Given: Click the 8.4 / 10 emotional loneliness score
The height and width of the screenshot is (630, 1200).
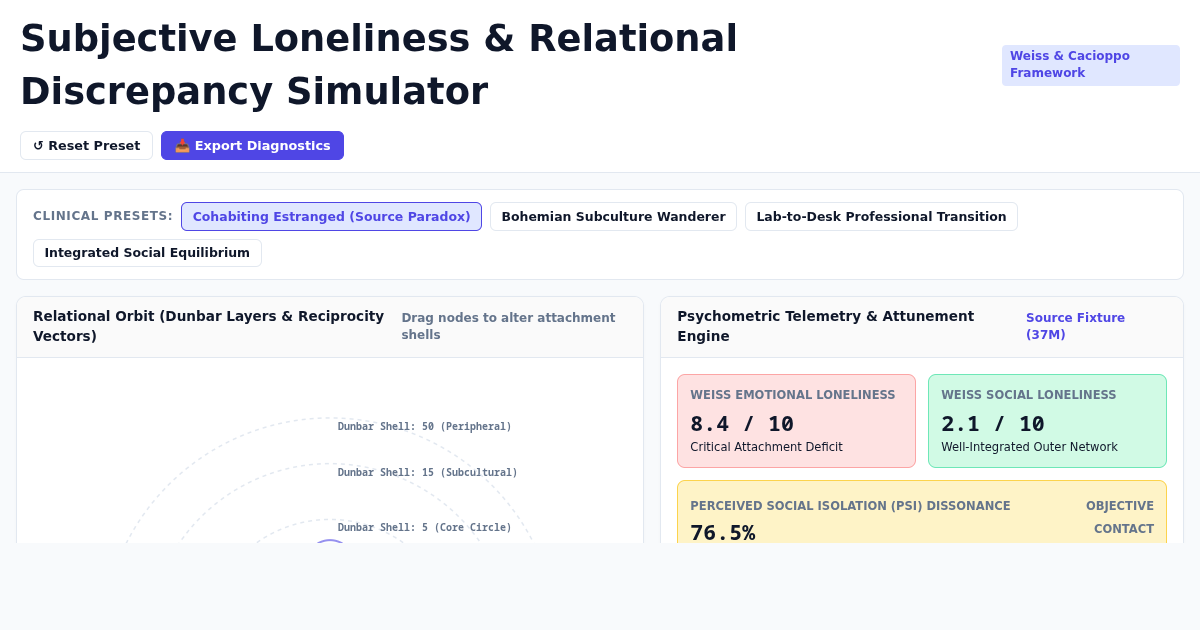Looking at the screenshot, I should 742,424.
